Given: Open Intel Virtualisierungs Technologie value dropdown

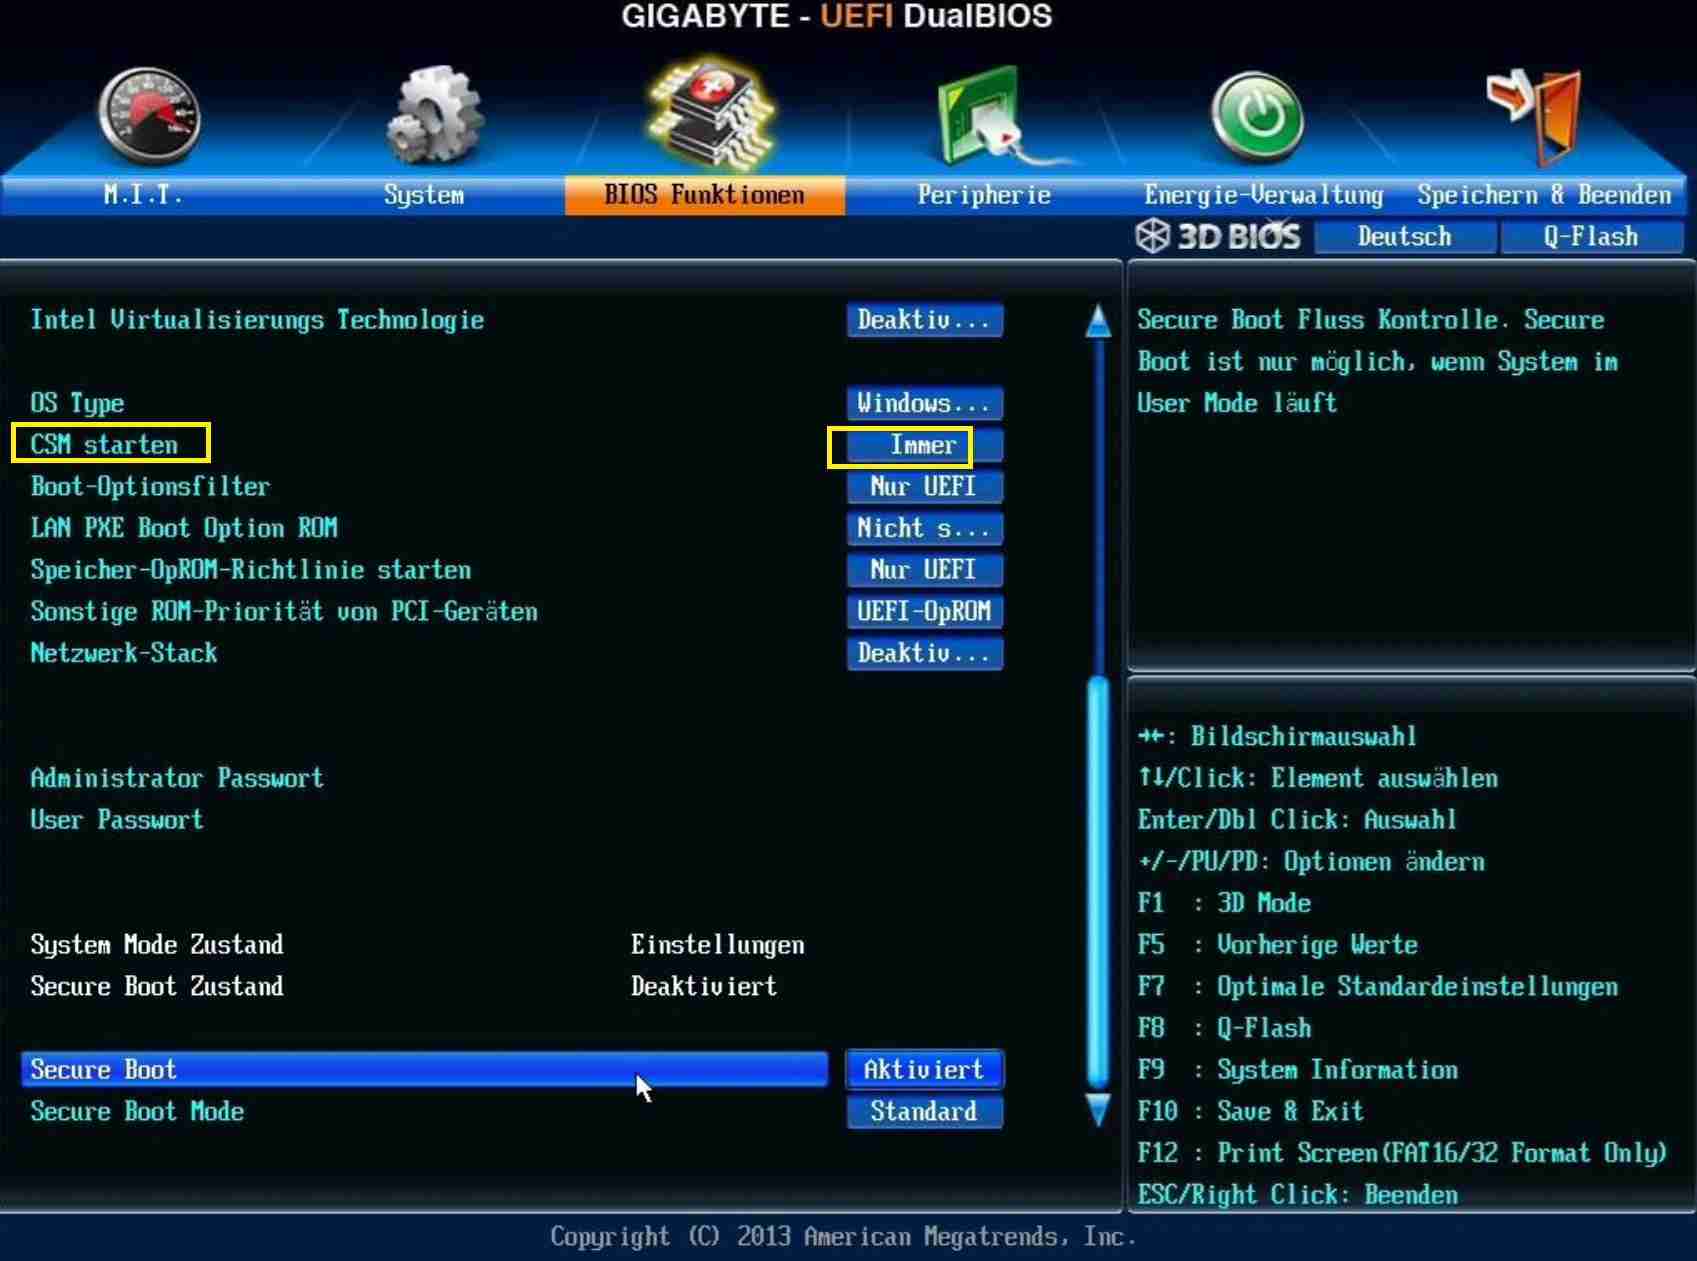Looking at the screenshot, I should point(924,320).
